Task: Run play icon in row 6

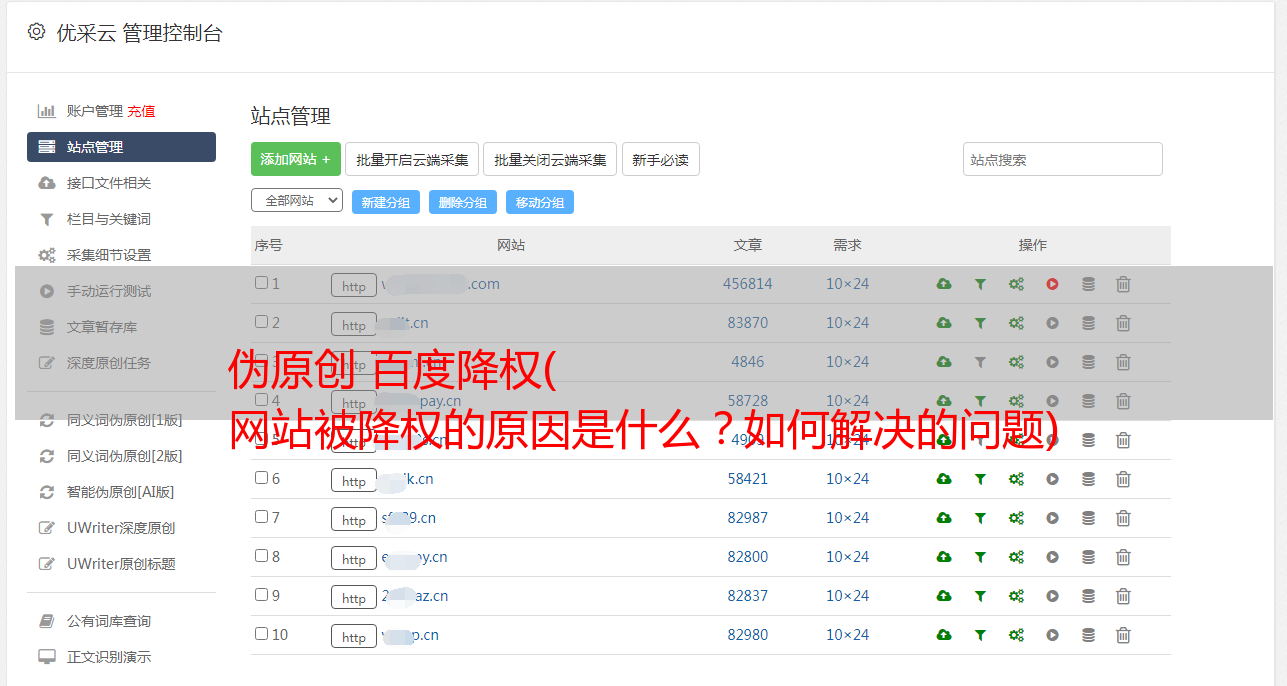Action: pos(1052,479)
